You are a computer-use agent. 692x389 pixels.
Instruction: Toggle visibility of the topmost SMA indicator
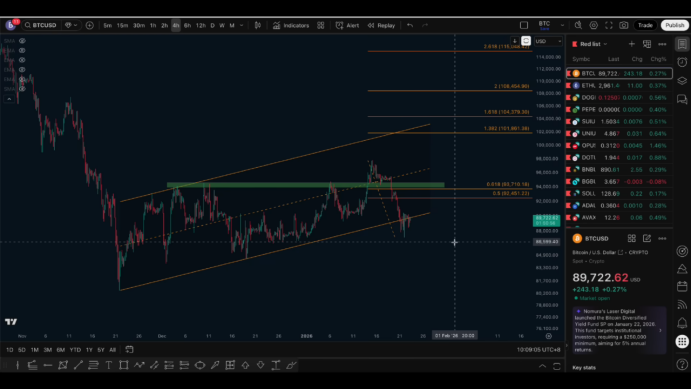[x=22, y=41]
